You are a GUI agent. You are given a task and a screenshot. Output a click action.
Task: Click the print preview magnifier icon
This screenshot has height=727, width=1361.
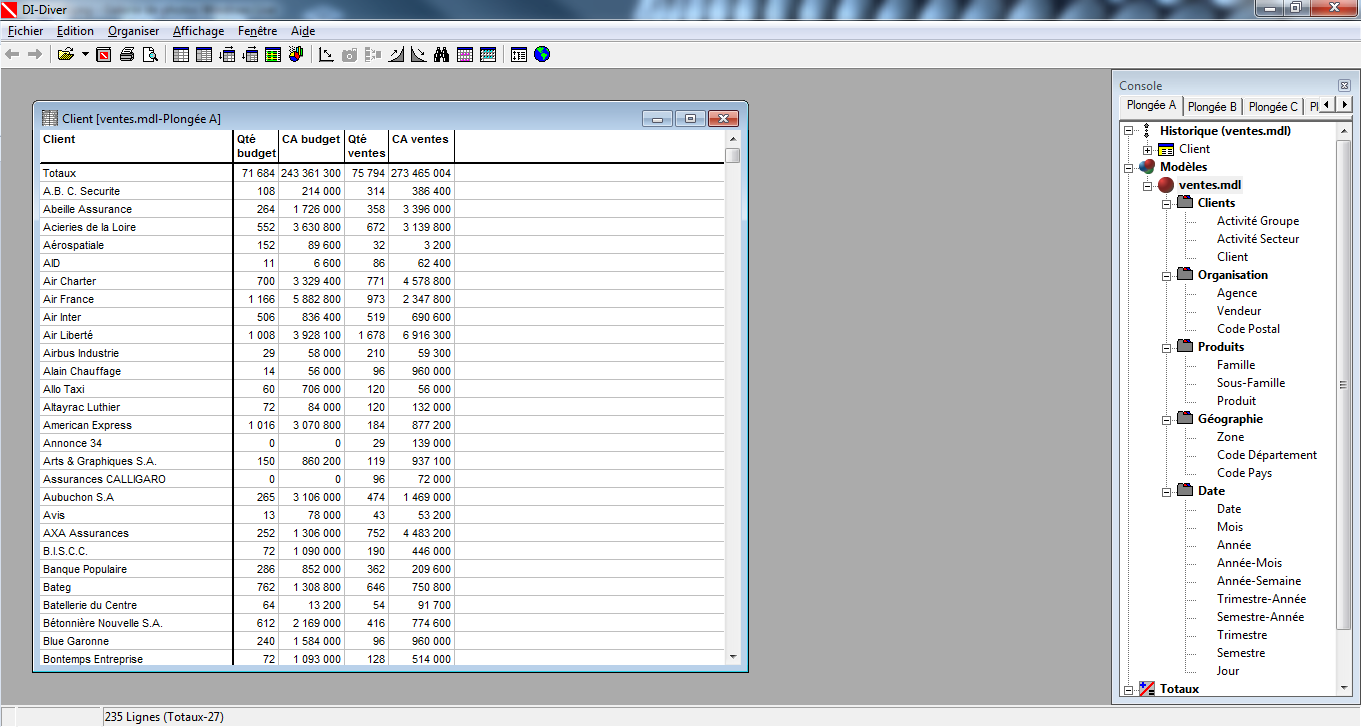150,54
